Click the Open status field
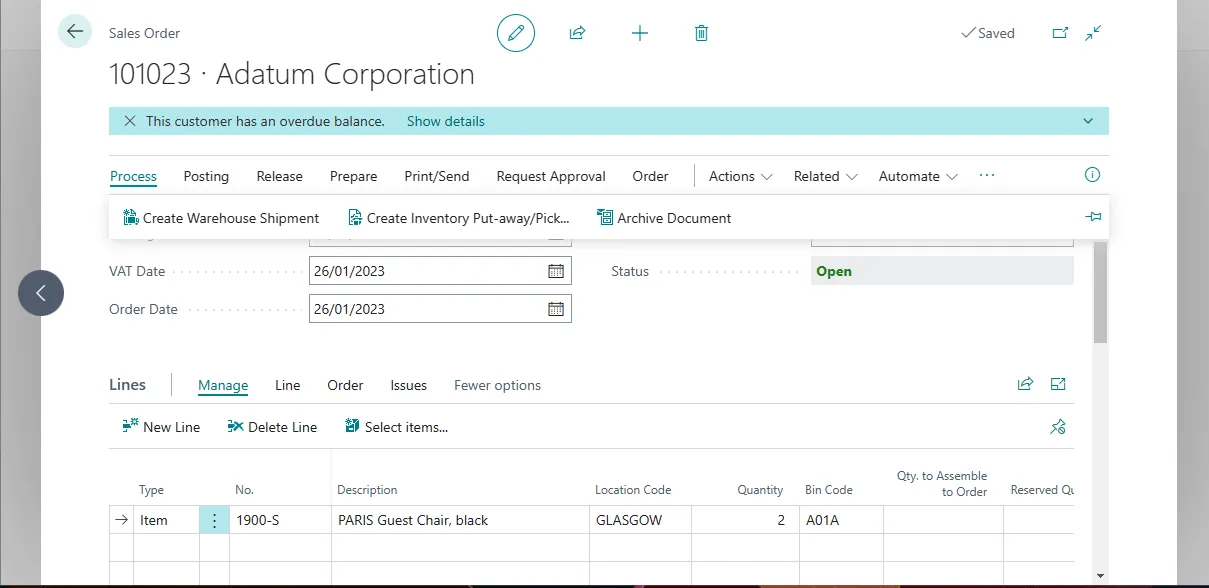 coord(942,271)
